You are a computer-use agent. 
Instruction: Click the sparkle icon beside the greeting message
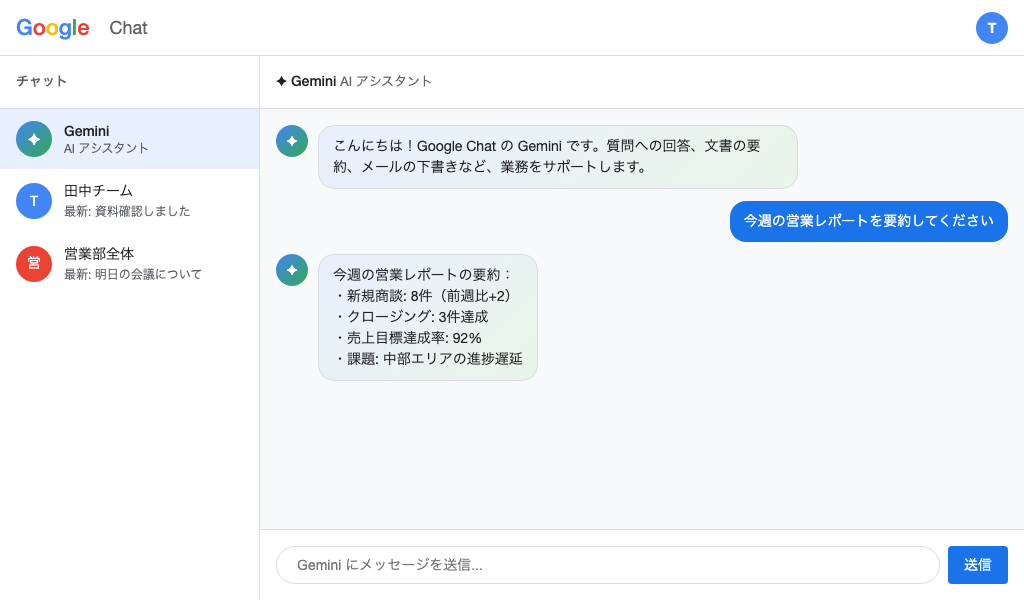point(291,141)
